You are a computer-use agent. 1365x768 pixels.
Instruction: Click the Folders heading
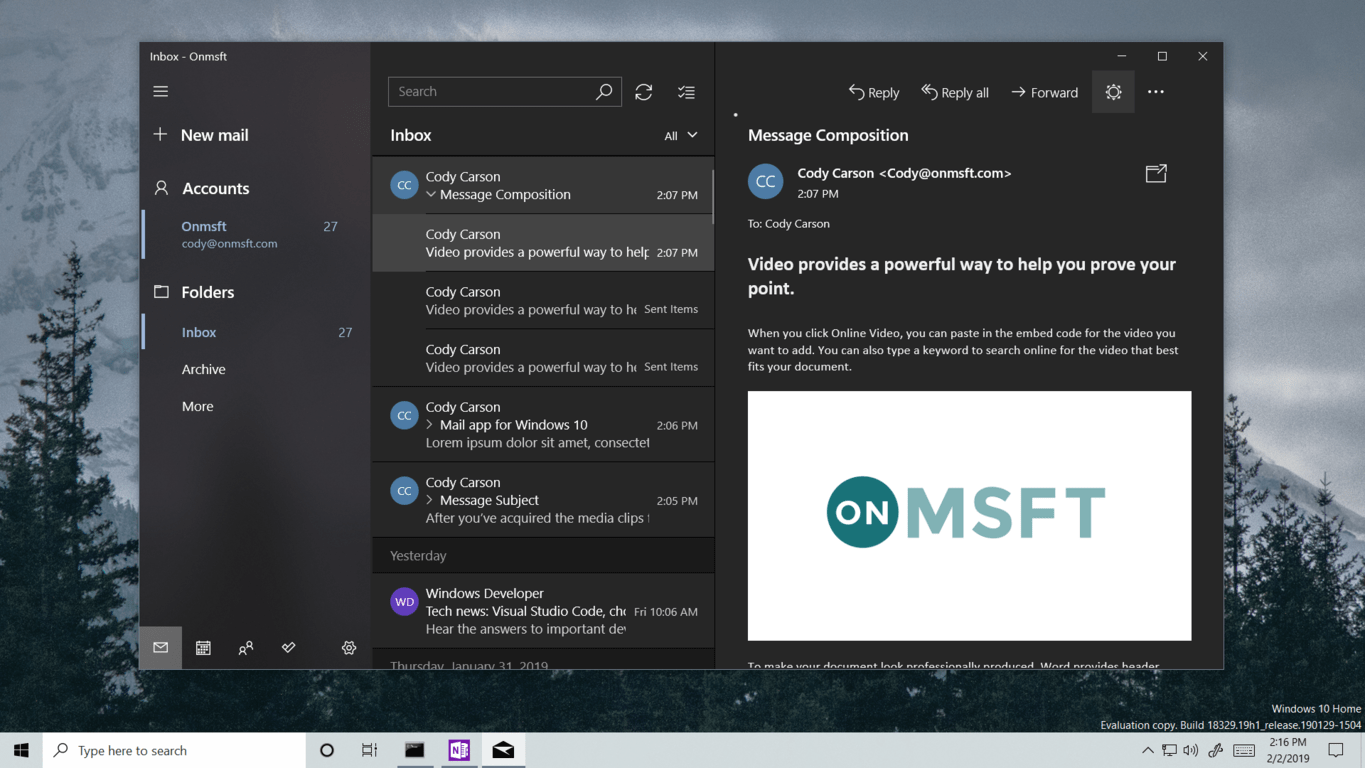[208, 292]
